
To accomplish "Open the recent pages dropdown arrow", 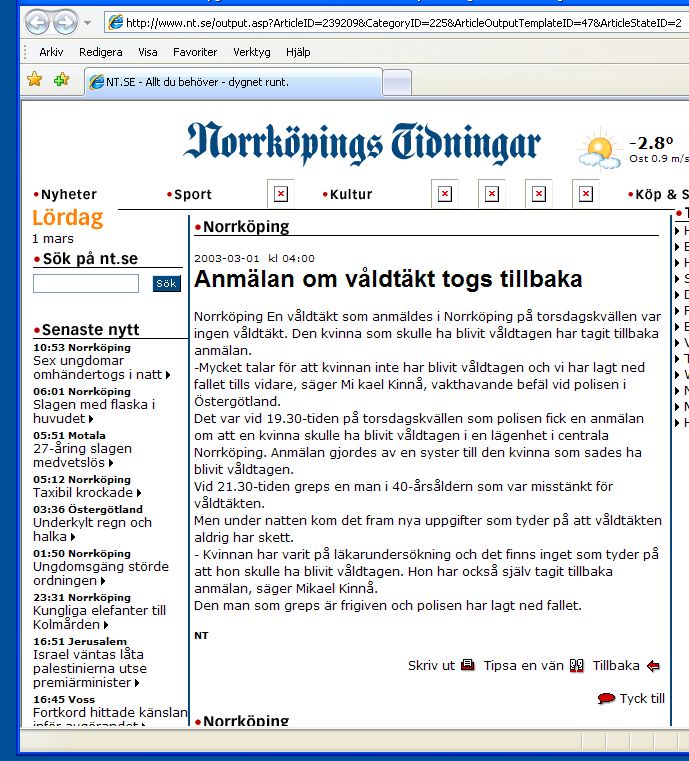I will pyautogui.click(x=87, y=22).
